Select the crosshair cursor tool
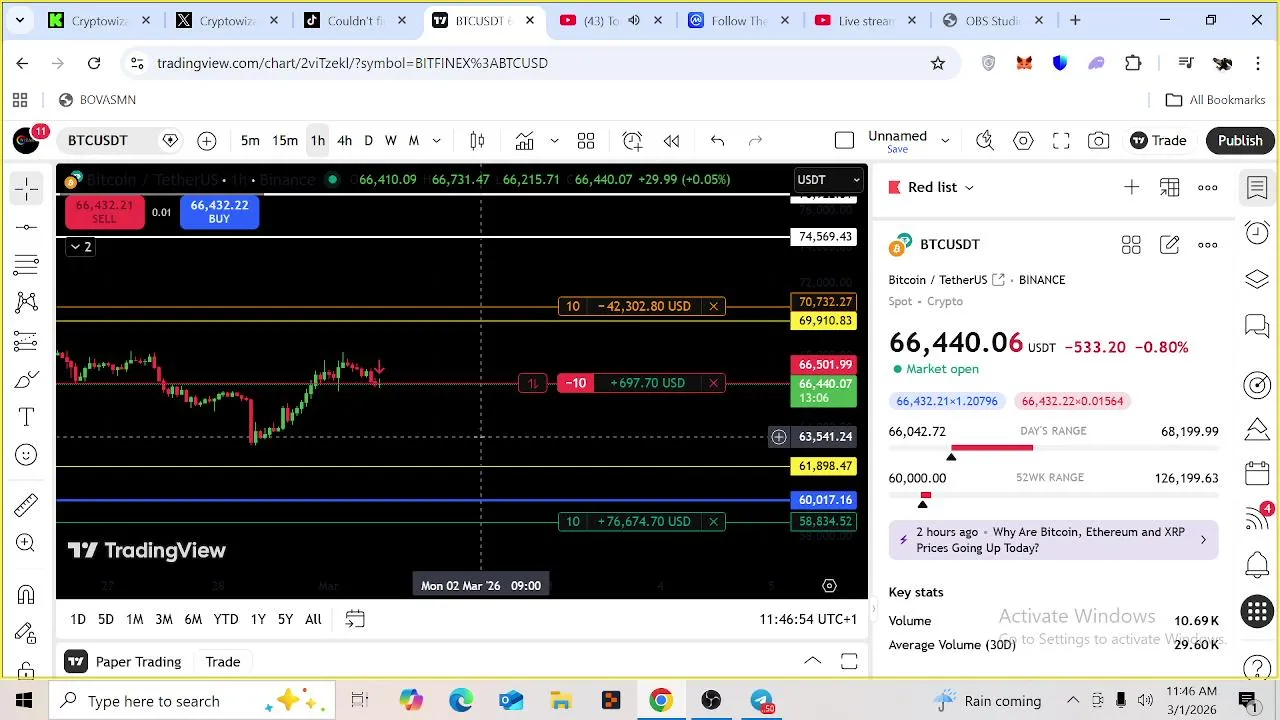This screenshot has height=720, width=1280. [x=27, y=188]
